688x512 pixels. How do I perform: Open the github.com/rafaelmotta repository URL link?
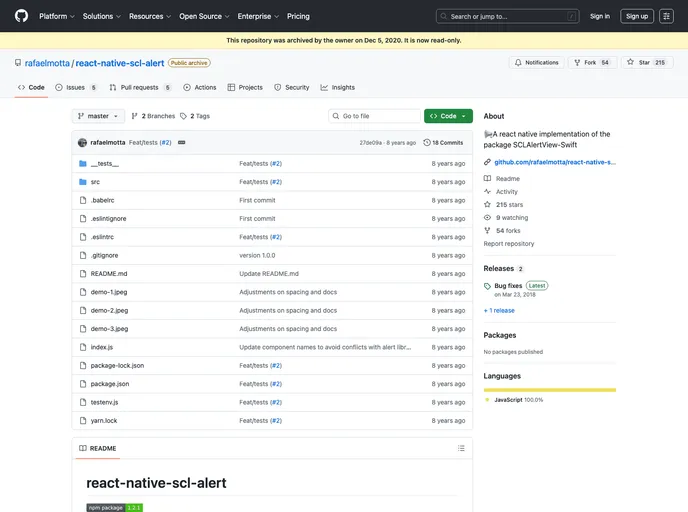pos(555,162)
